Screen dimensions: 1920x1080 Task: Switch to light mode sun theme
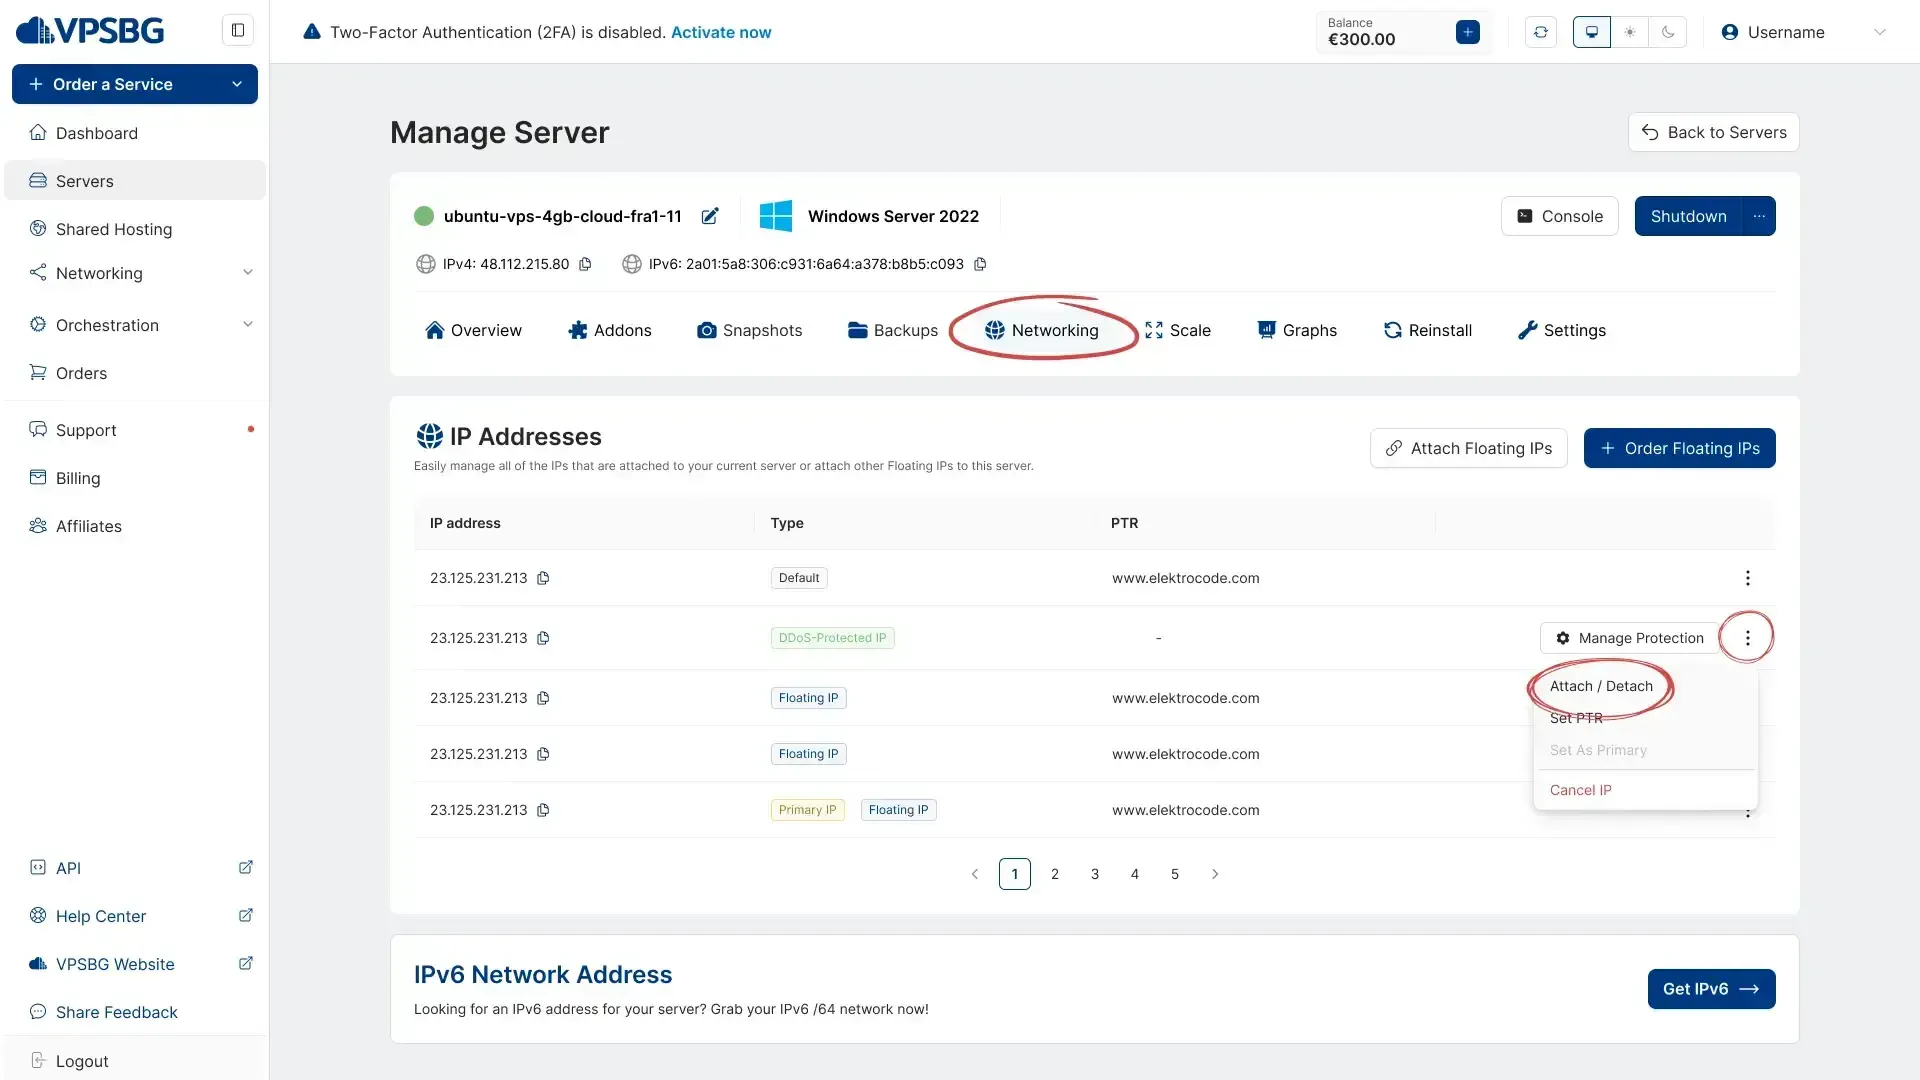coord(1630,32)
